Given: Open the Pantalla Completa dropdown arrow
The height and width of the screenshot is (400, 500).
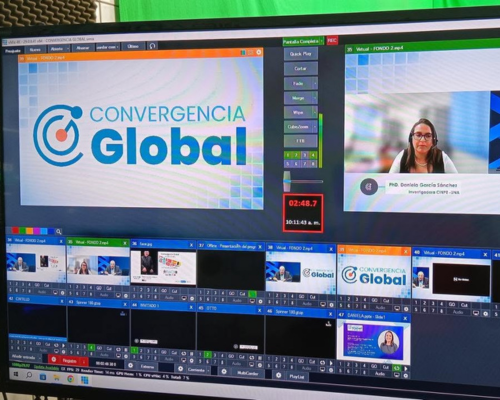Looking at the screenshot, I should click(x=322, y=41).
